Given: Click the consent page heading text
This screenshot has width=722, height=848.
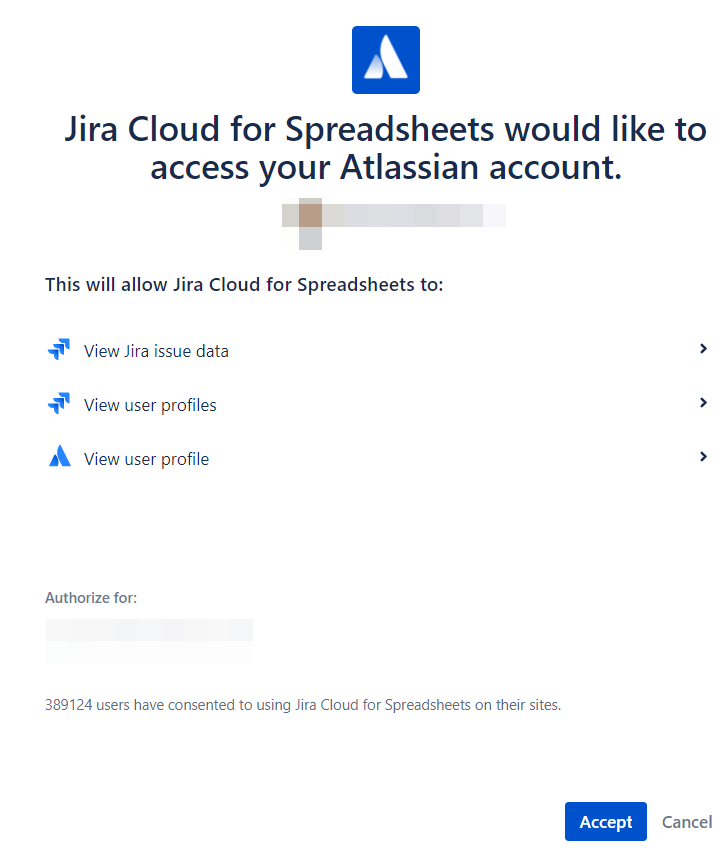Looking at the screenshot, I should coord(386,148).
